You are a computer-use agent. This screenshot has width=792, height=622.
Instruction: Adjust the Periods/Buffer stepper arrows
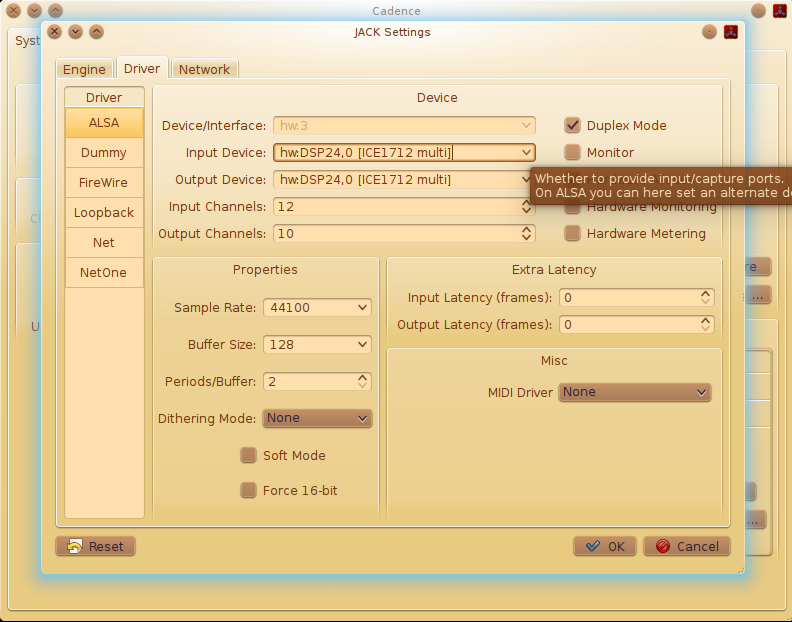pyautogui.click(x=362, y=381)
